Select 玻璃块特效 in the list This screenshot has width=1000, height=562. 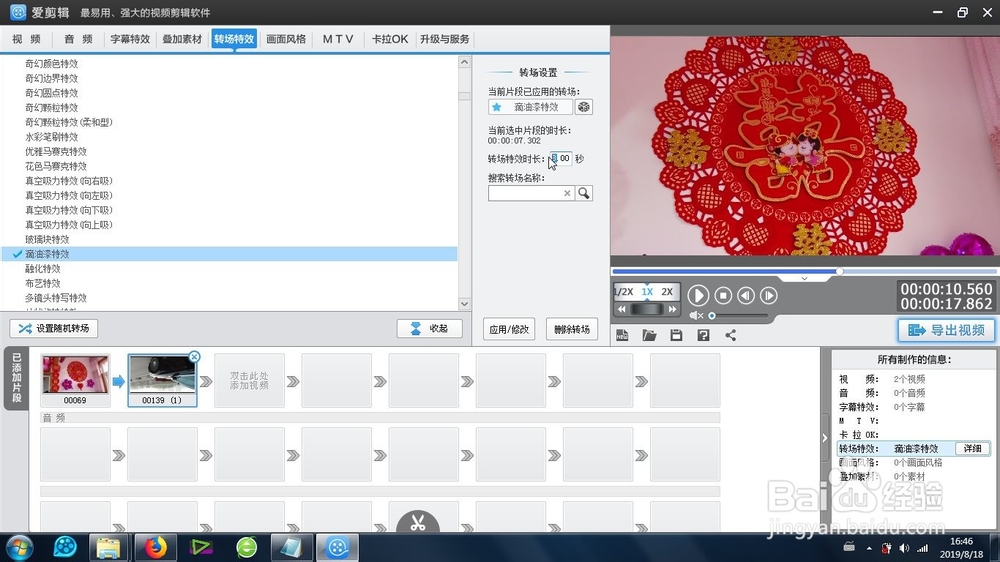(x=47, y=240)
